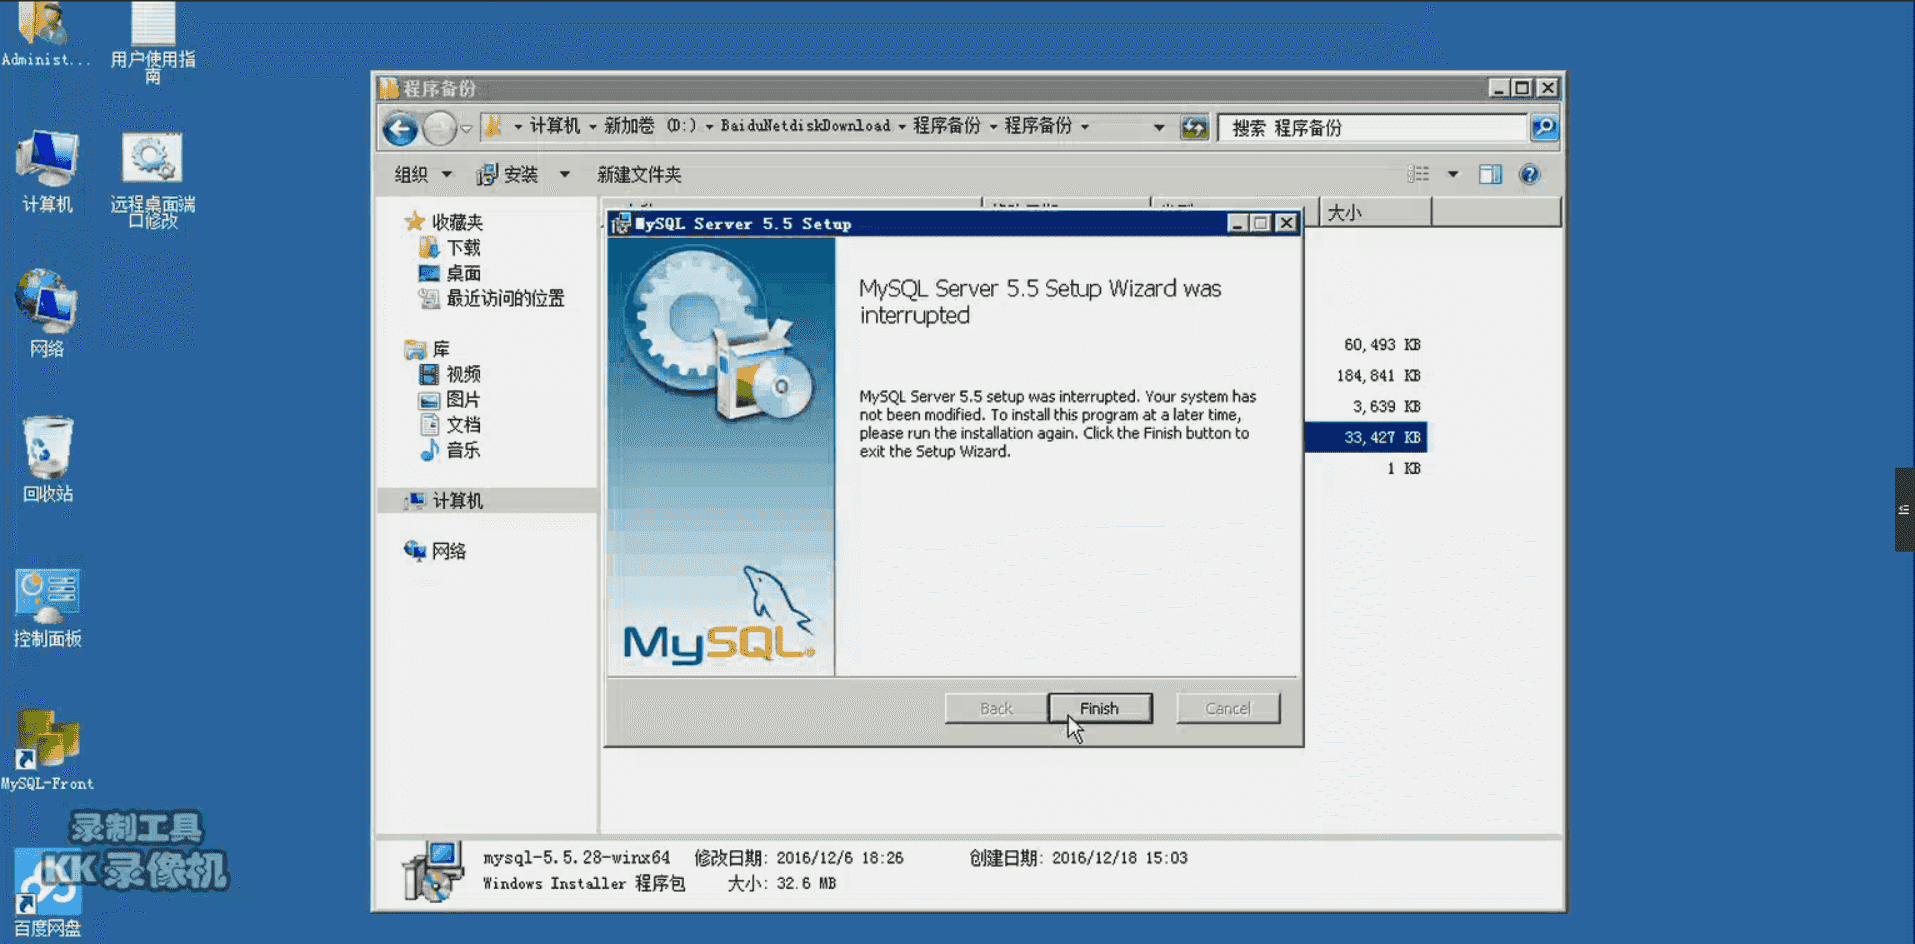The image size is (1915, 944).
Task: Click 计算机 in the address bar breadcrumb
Action: pyautogui.click(x=554, y=126)
